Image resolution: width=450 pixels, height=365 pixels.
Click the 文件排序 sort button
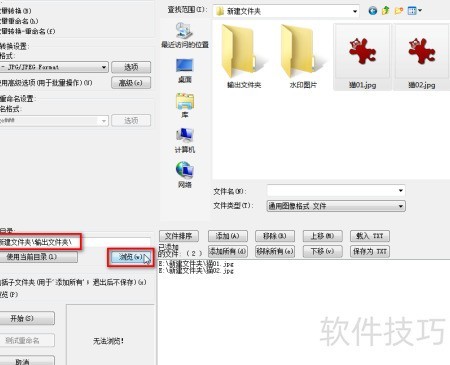click(x=179, y=236)
